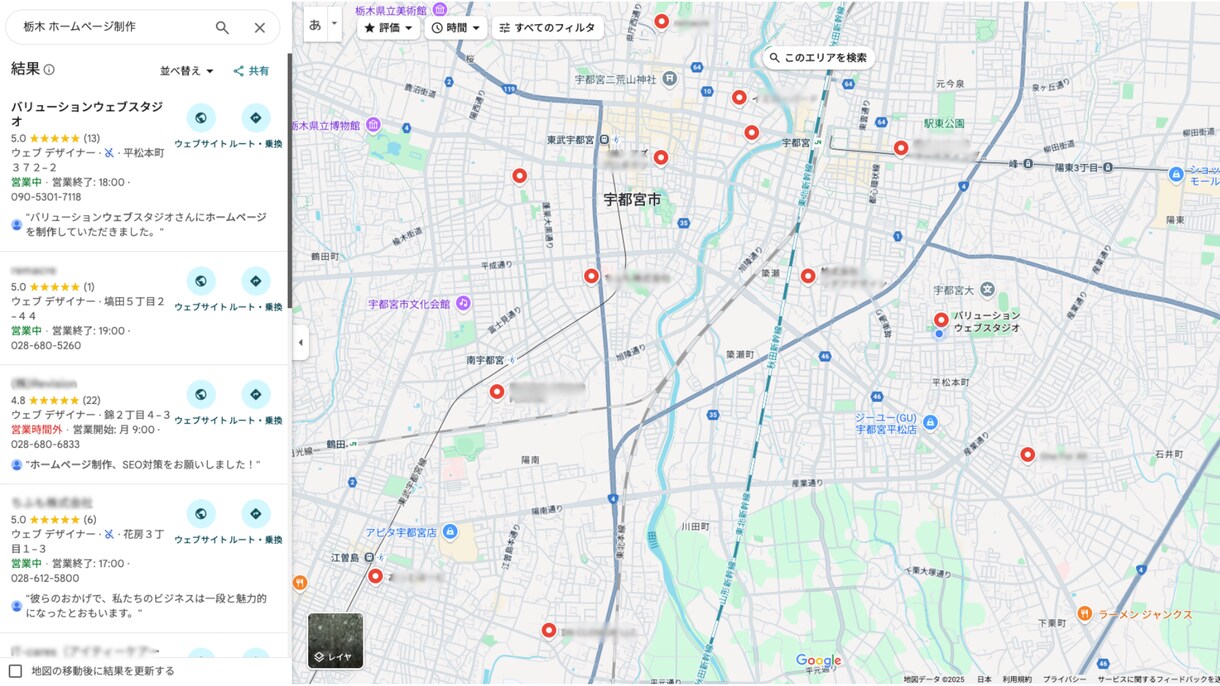The width and height of the screenshot is (1220, 686).
Task: Click the 江曽島 station icon
Action: tap(368, 557)
